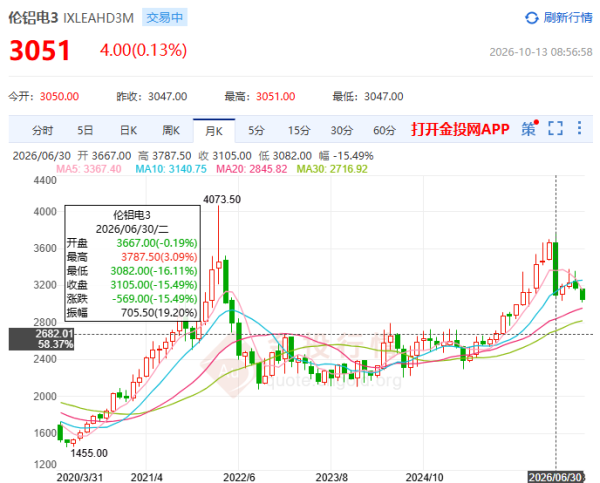
Task: Click the MA20: 2845.82 indicator label
Action: 251,169
